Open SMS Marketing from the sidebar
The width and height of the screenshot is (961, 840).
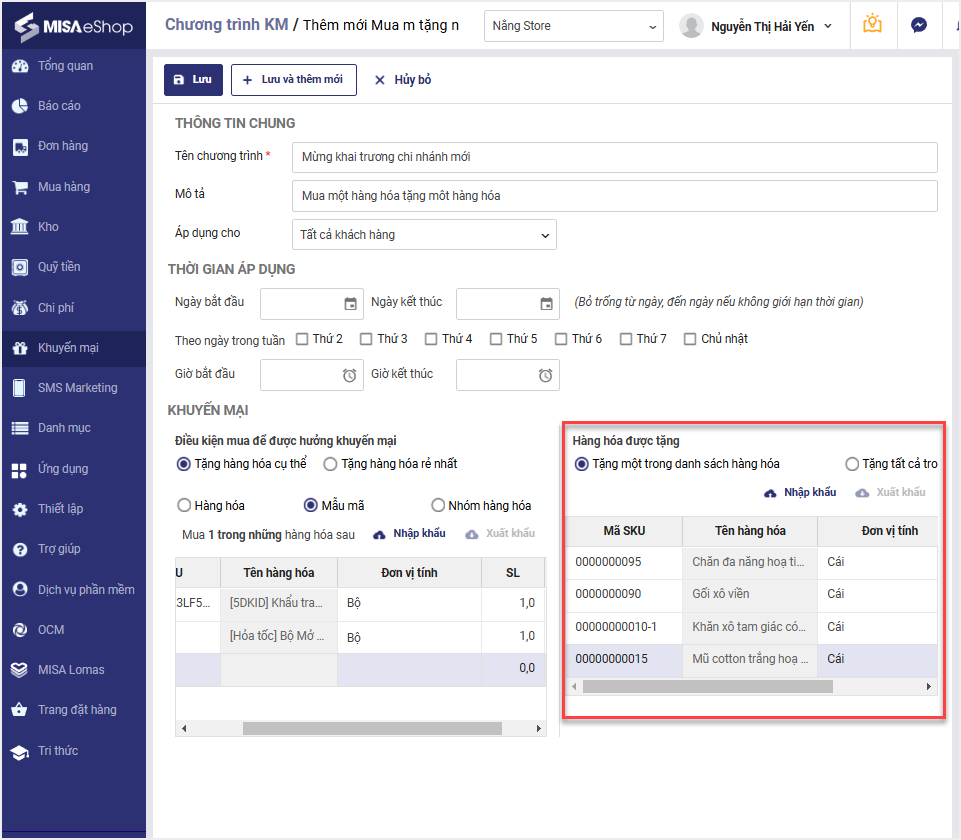coord(77,388)
